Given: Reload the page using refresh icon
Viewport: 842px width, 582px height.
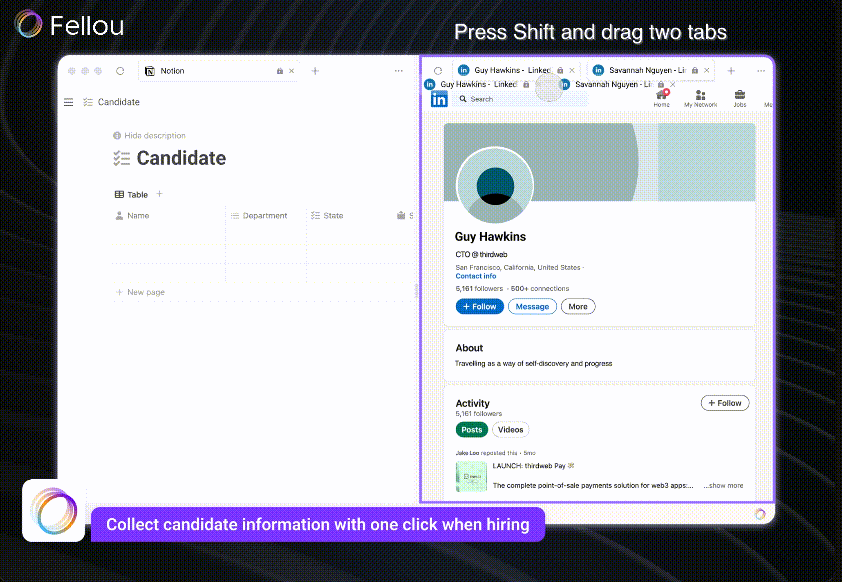Looking at the screenshot, I should click(120, 70).
